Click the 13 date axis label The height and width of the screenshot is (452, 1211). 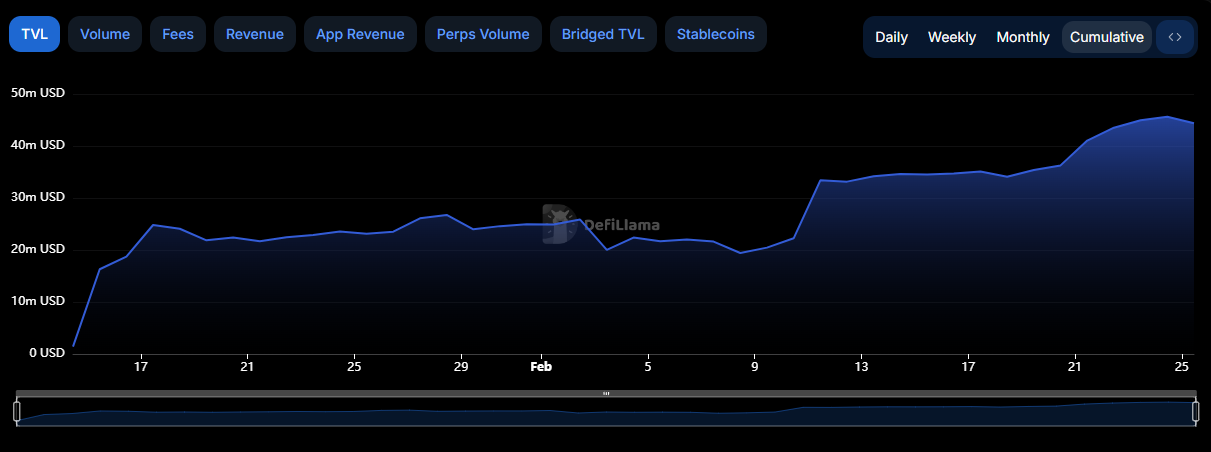coord(861,367)
